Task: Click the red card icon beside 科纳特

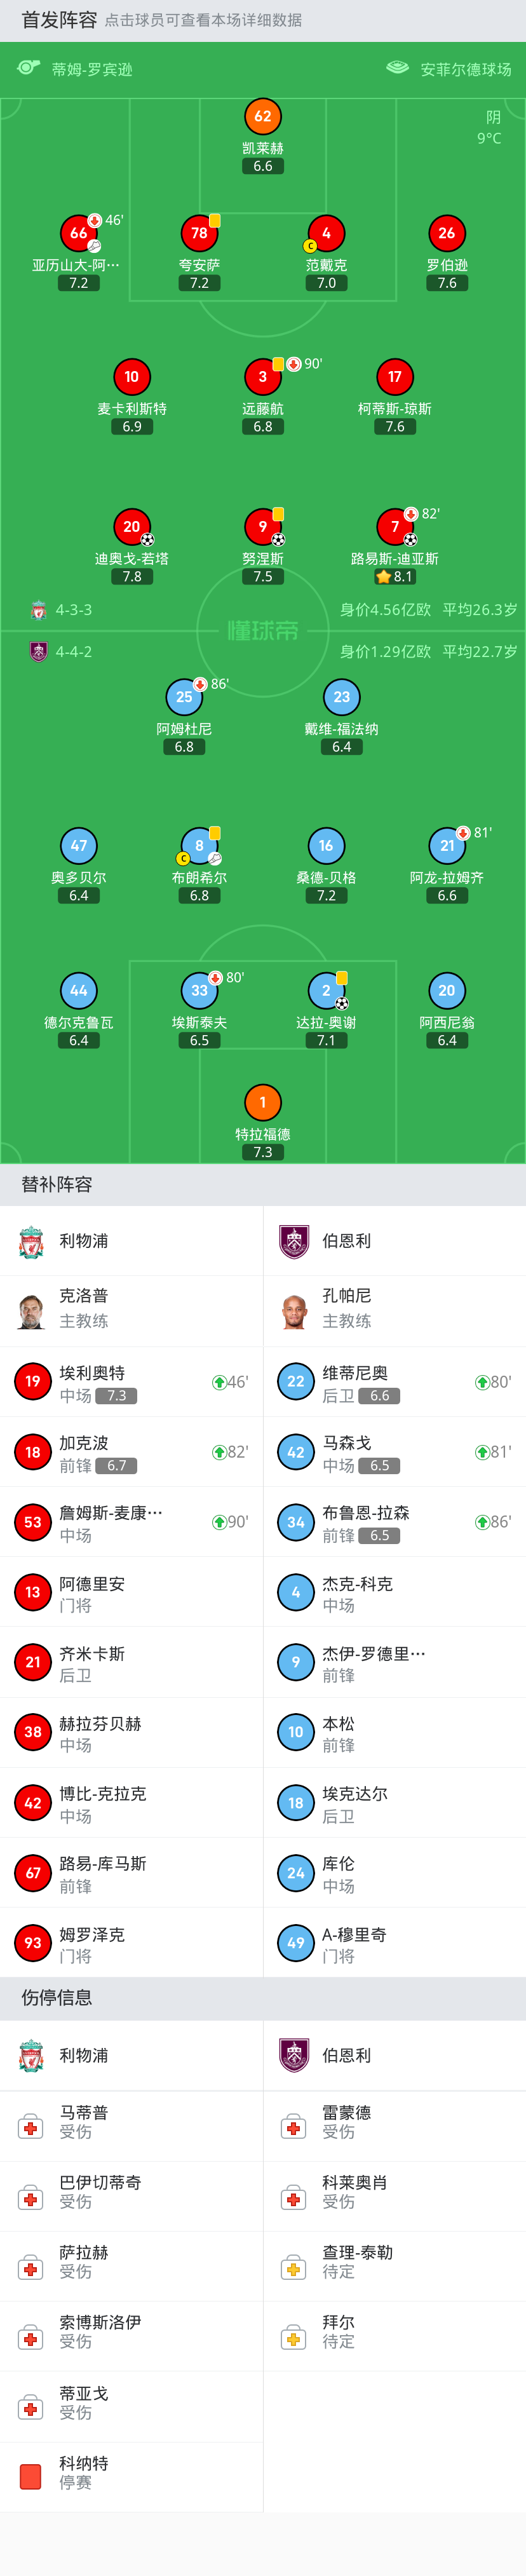Action: tap(31, 2476)
